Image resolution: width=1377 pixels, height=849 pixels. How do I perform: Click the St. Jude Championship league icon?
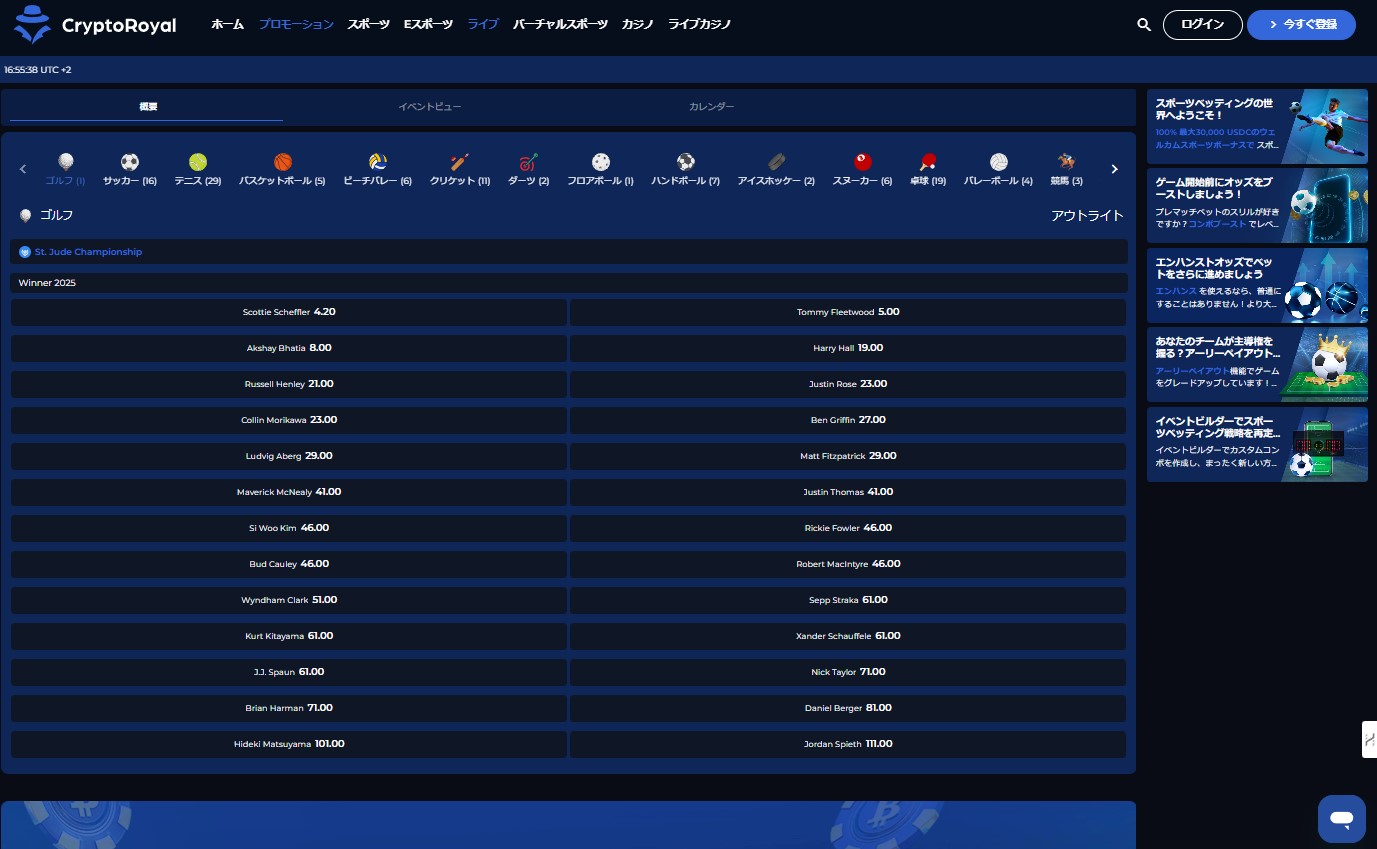(25, 252)
